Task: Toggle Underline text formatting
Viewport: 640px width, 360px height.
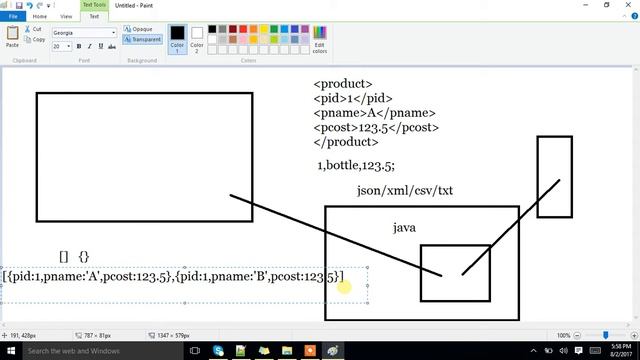Action: point(100,47)
